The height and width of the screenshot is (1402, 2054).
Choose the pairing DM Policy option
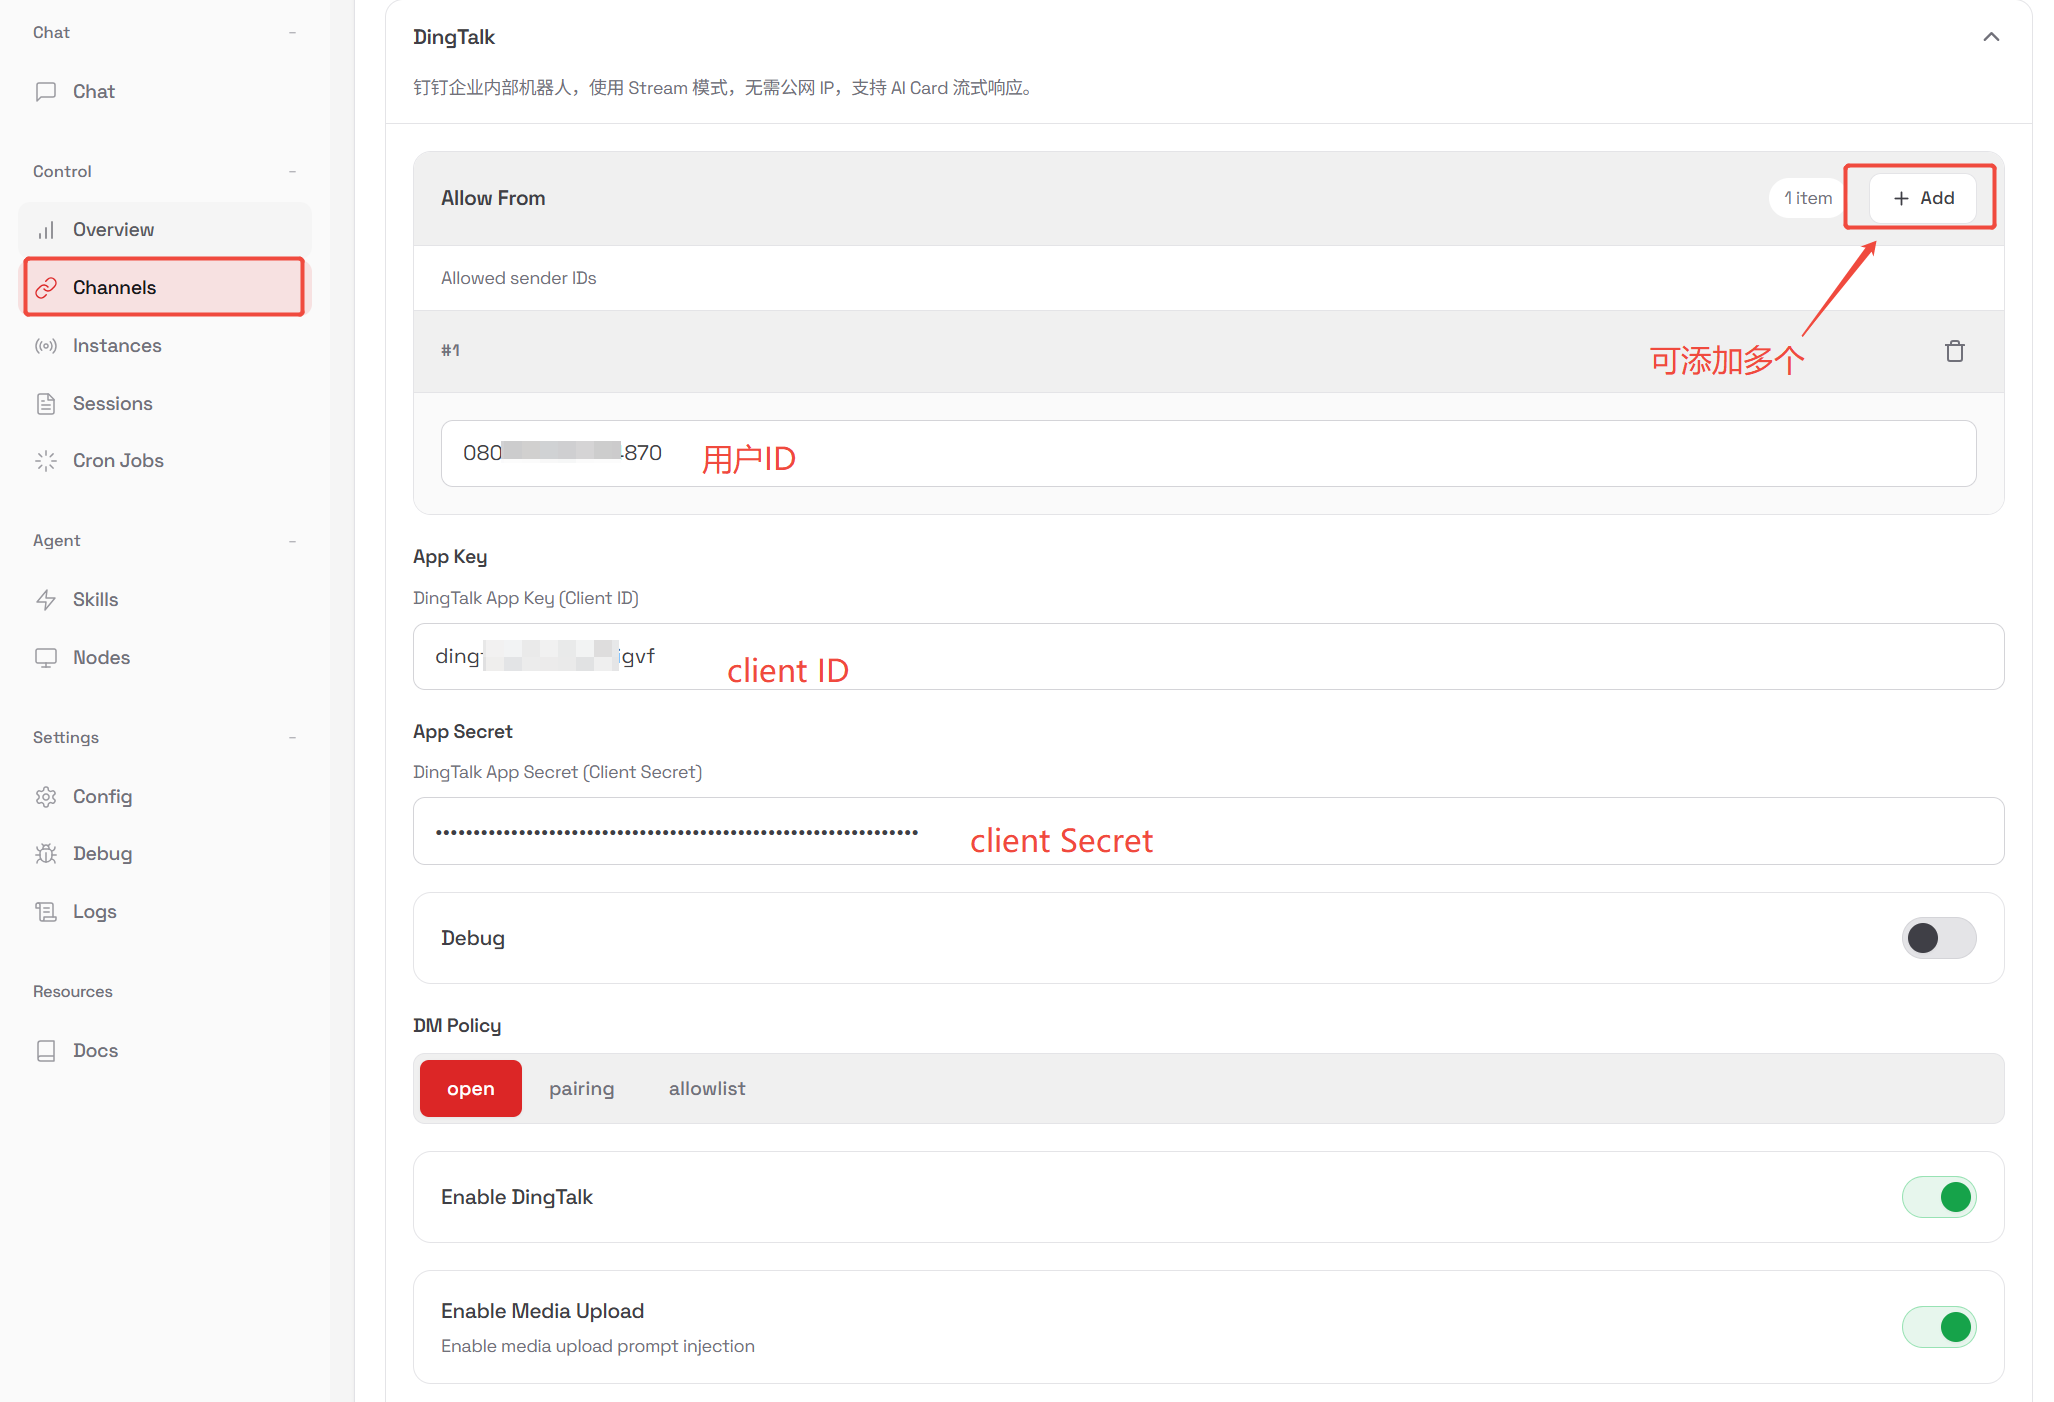click(581, 1089)
